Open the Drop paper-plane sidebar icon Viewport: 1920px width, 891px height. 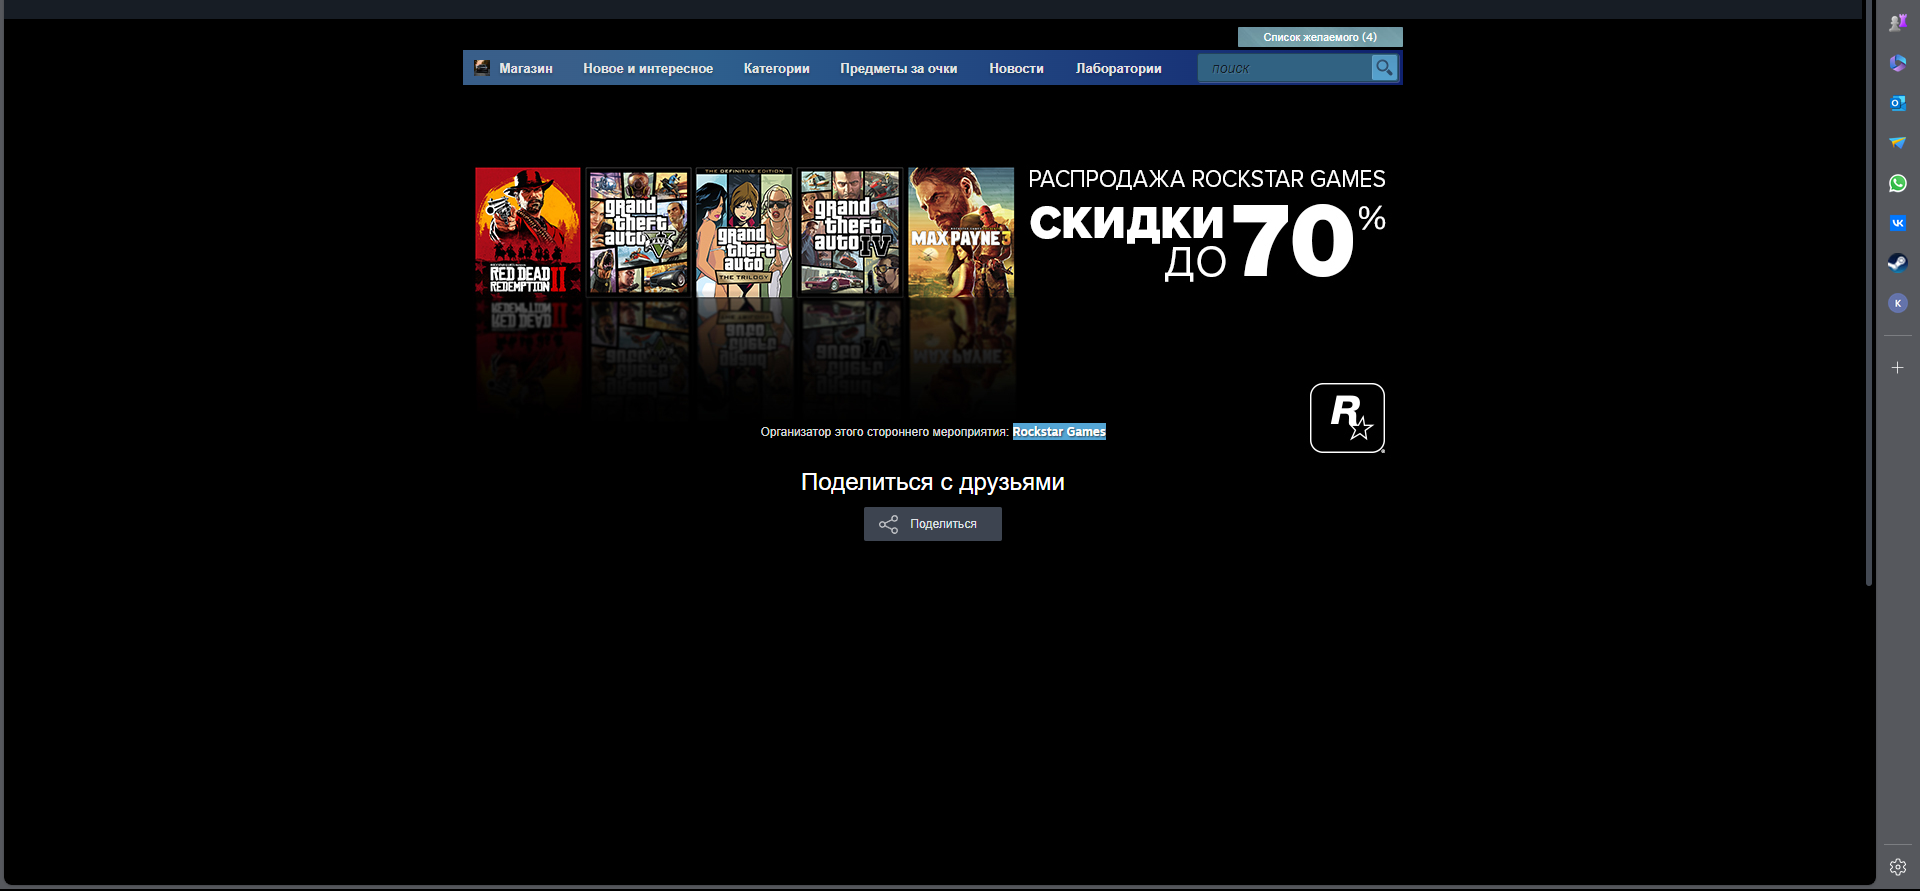click(1897, 143)
